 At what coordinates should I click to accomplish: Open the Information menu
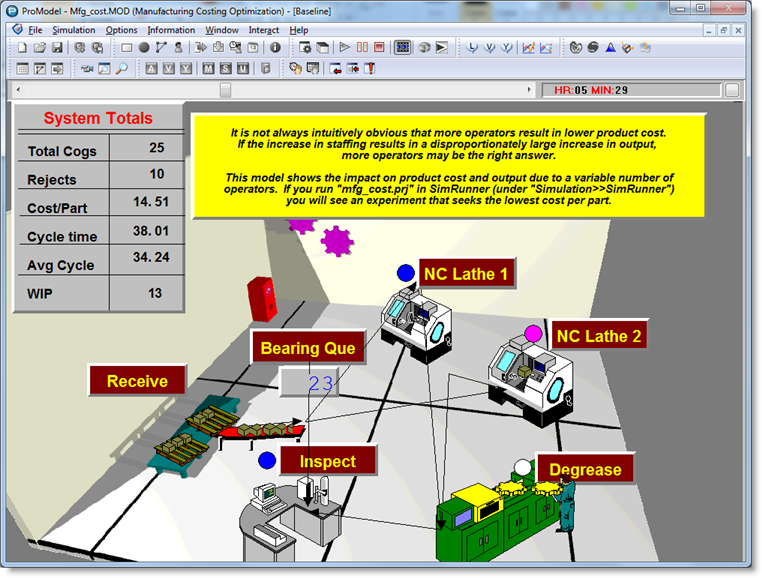171,30
